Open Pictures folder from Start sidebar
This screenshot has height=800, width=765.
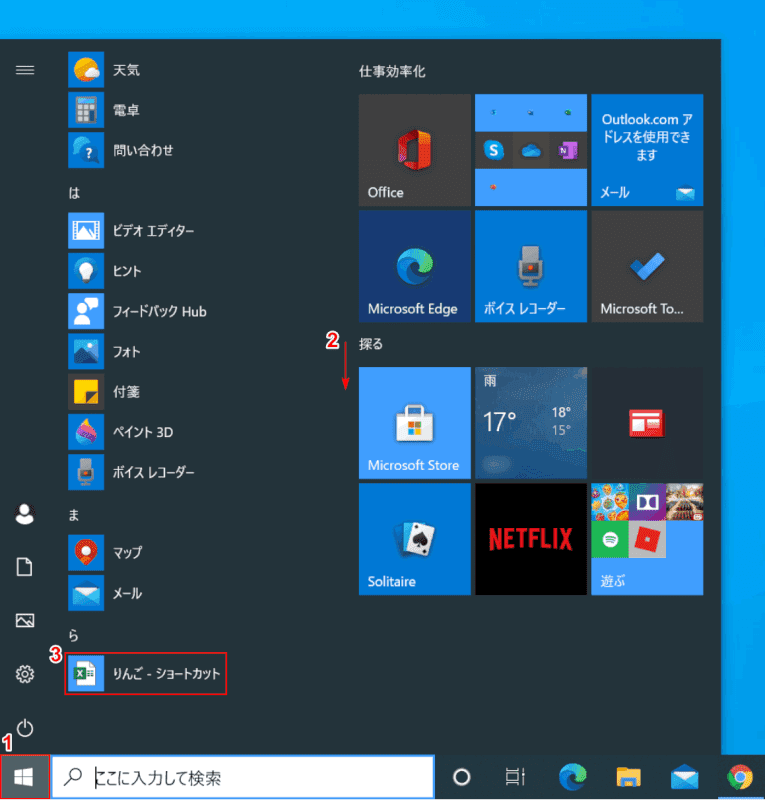(x=24, y=620)
